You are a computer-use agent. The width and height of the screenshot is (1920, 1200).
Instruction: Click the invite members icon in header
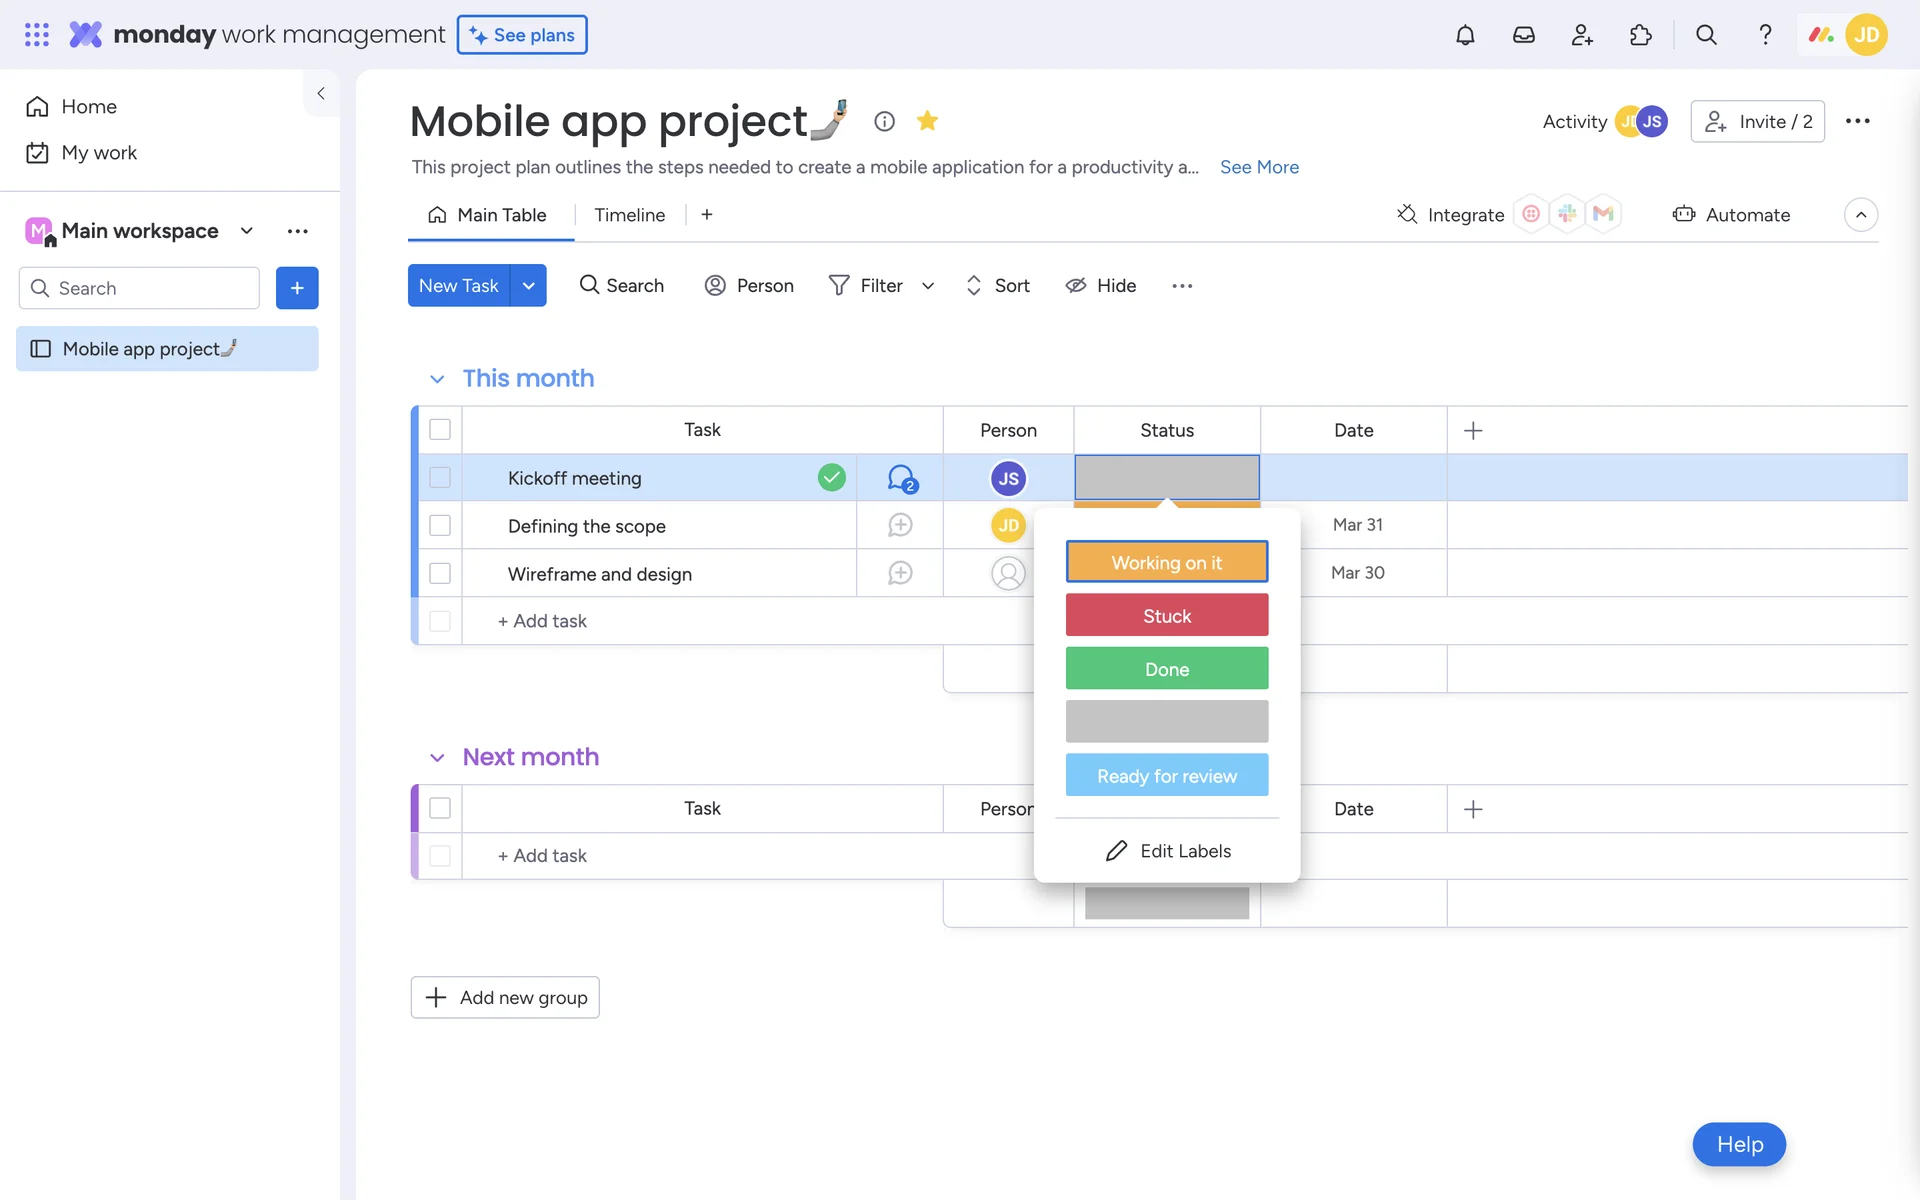point(1582,35)
